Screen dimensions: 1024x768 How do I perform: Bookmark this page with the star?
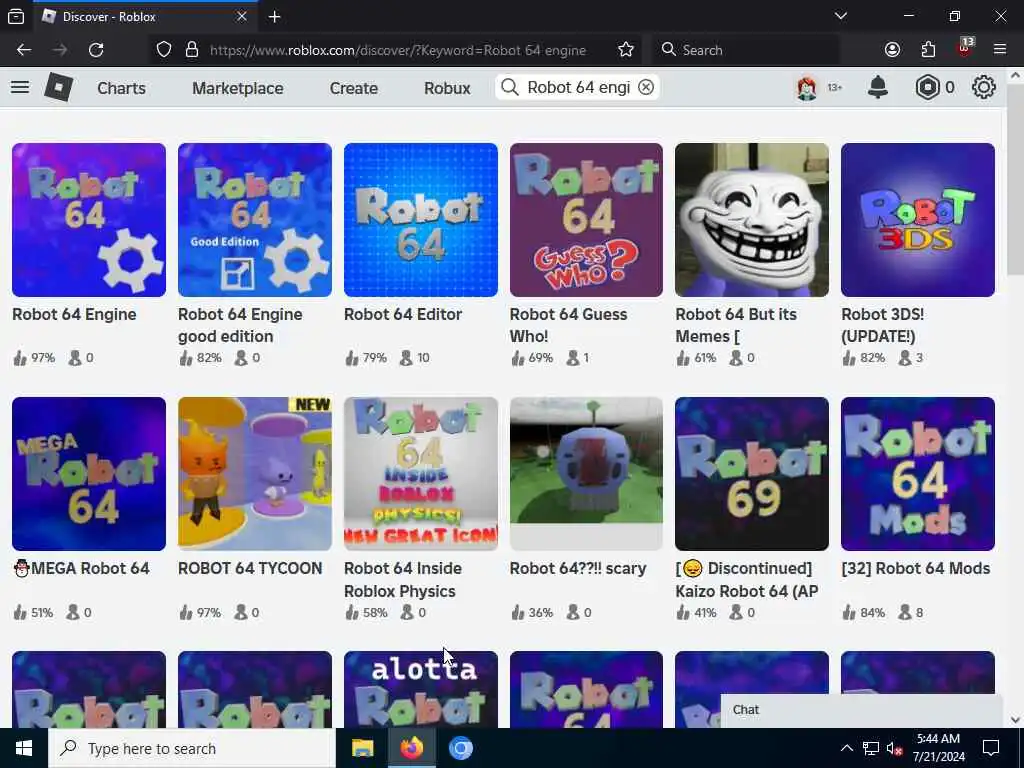pyautogui.click(x=626, y=50)
